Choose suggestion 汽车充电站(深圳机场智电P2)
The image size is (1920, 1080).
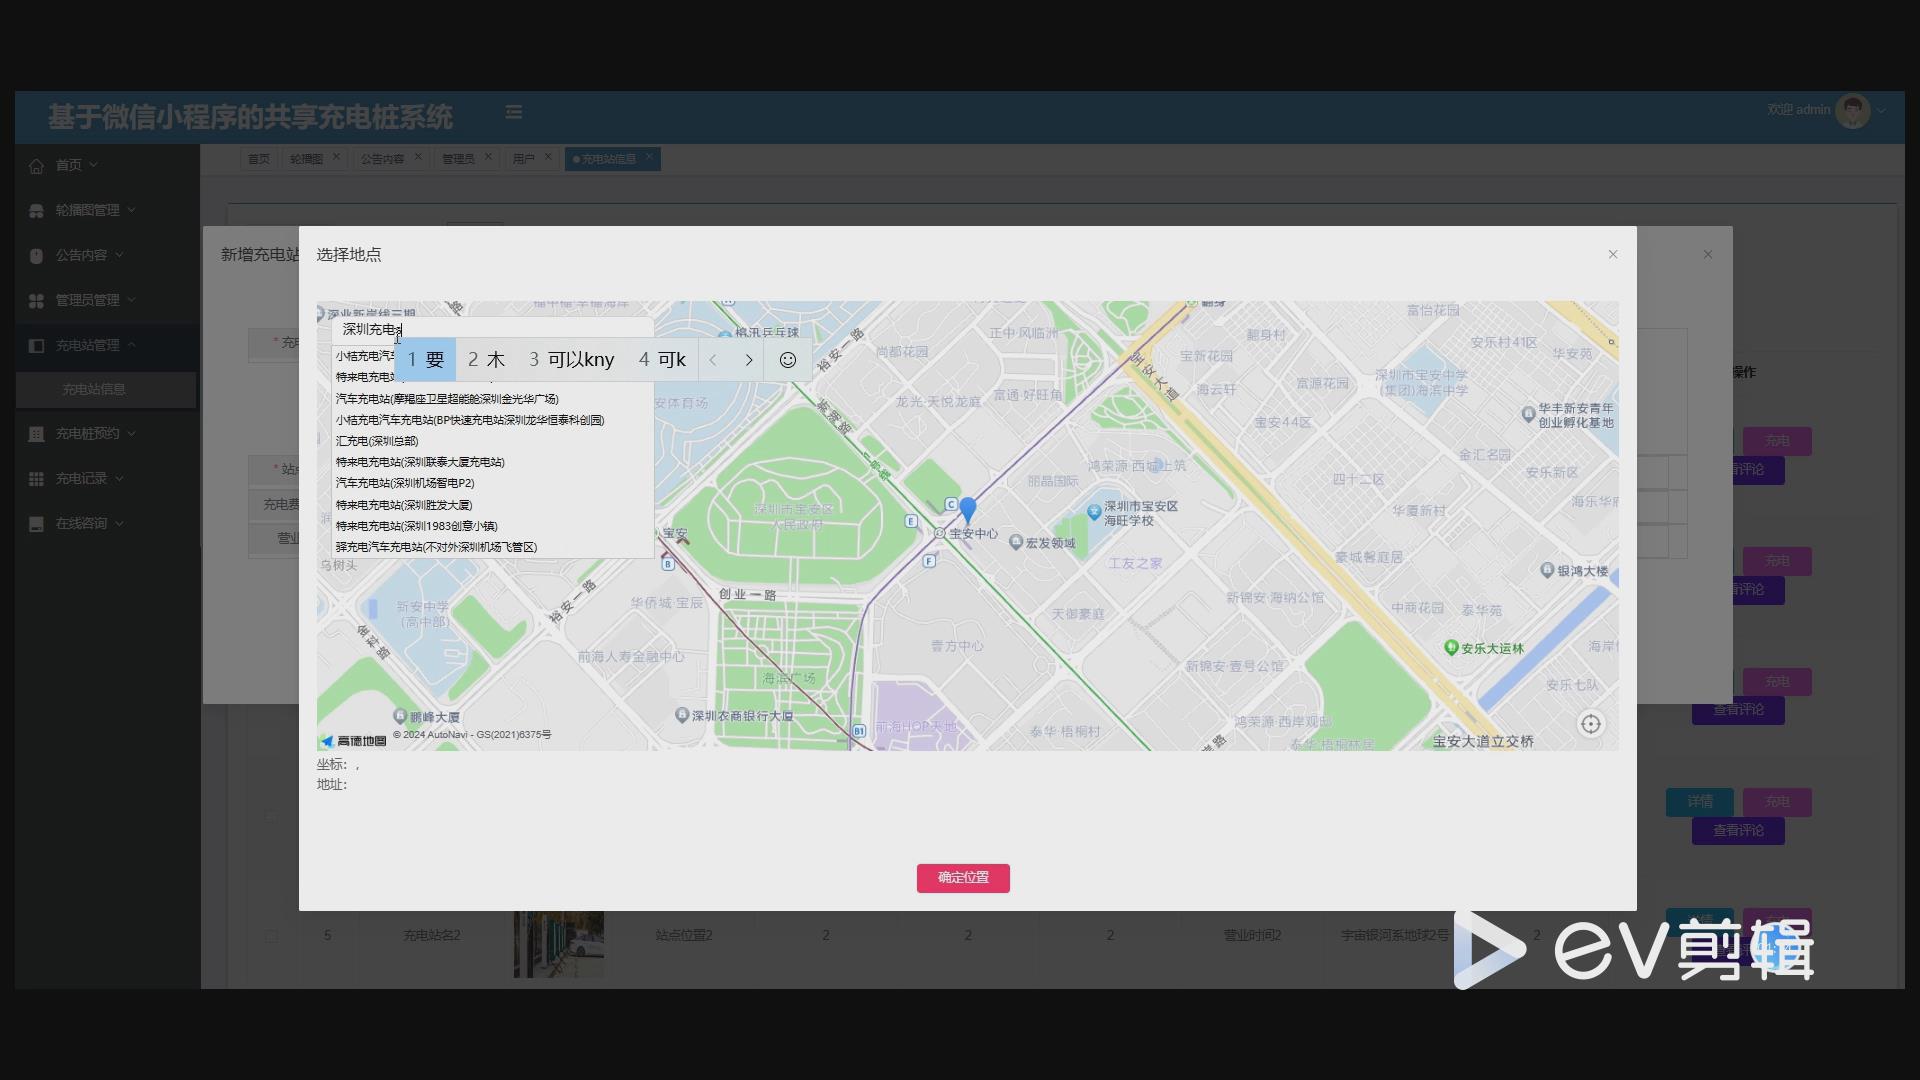click(x=405, y=483)
